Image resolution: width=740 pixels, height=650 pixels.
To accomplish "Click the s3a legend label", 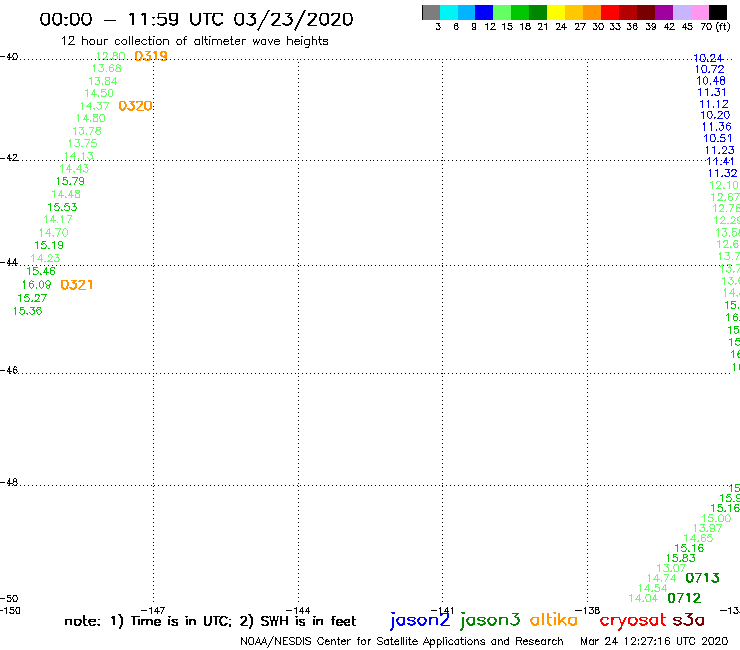I will point(689,620).
